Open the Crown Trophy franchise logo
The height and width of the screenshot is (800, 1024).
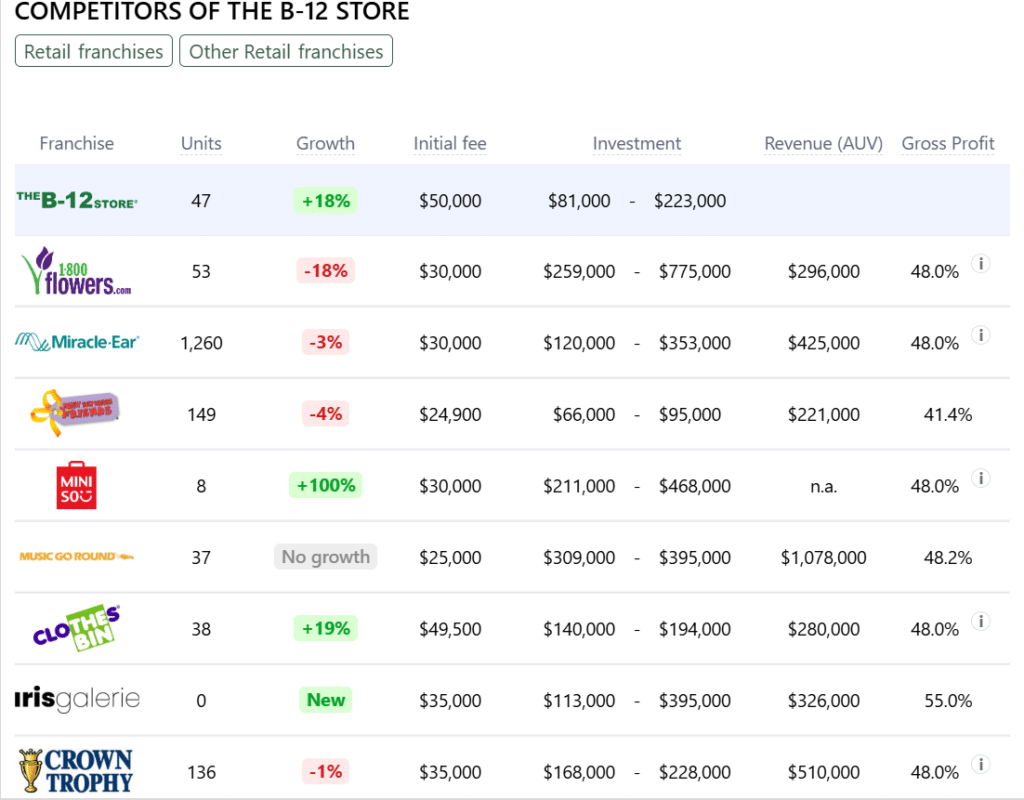pyautogui.click(x=76, y=771)
